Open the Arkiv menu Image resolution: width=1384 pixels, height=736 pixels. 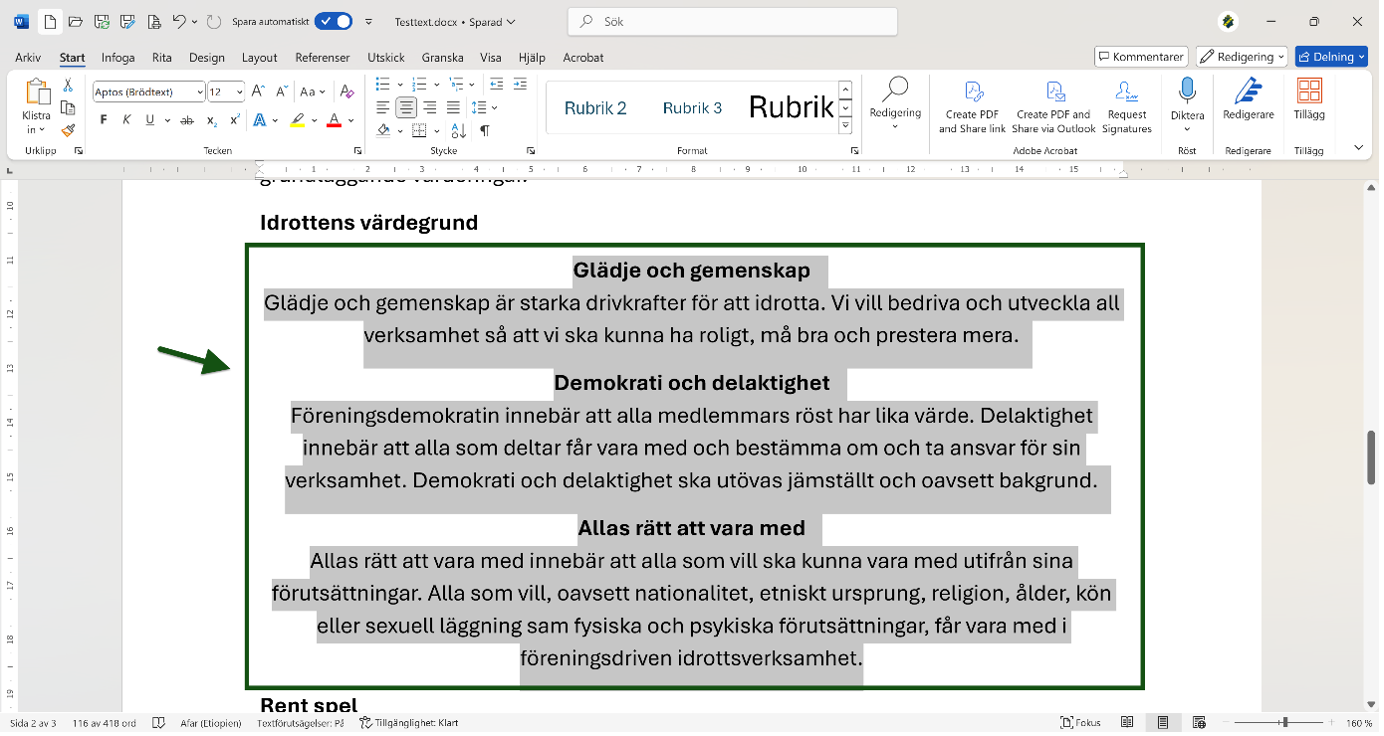pyautogui.click(x=28, y=58)
